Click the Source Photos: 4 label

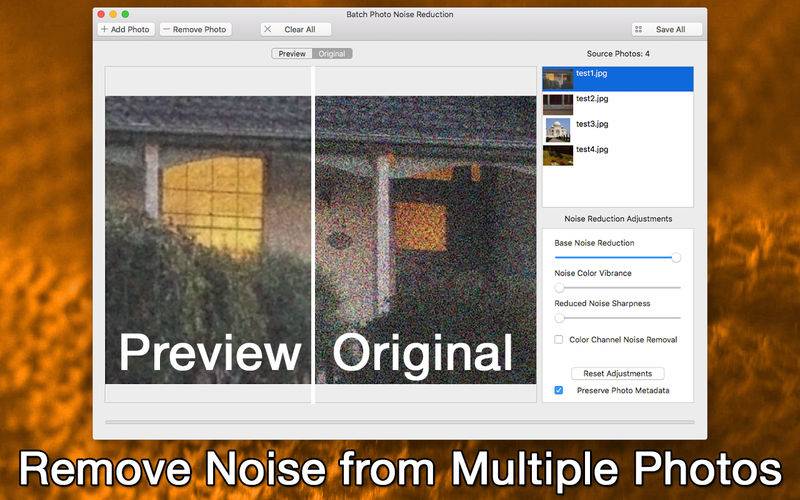(x=618, y=54)
